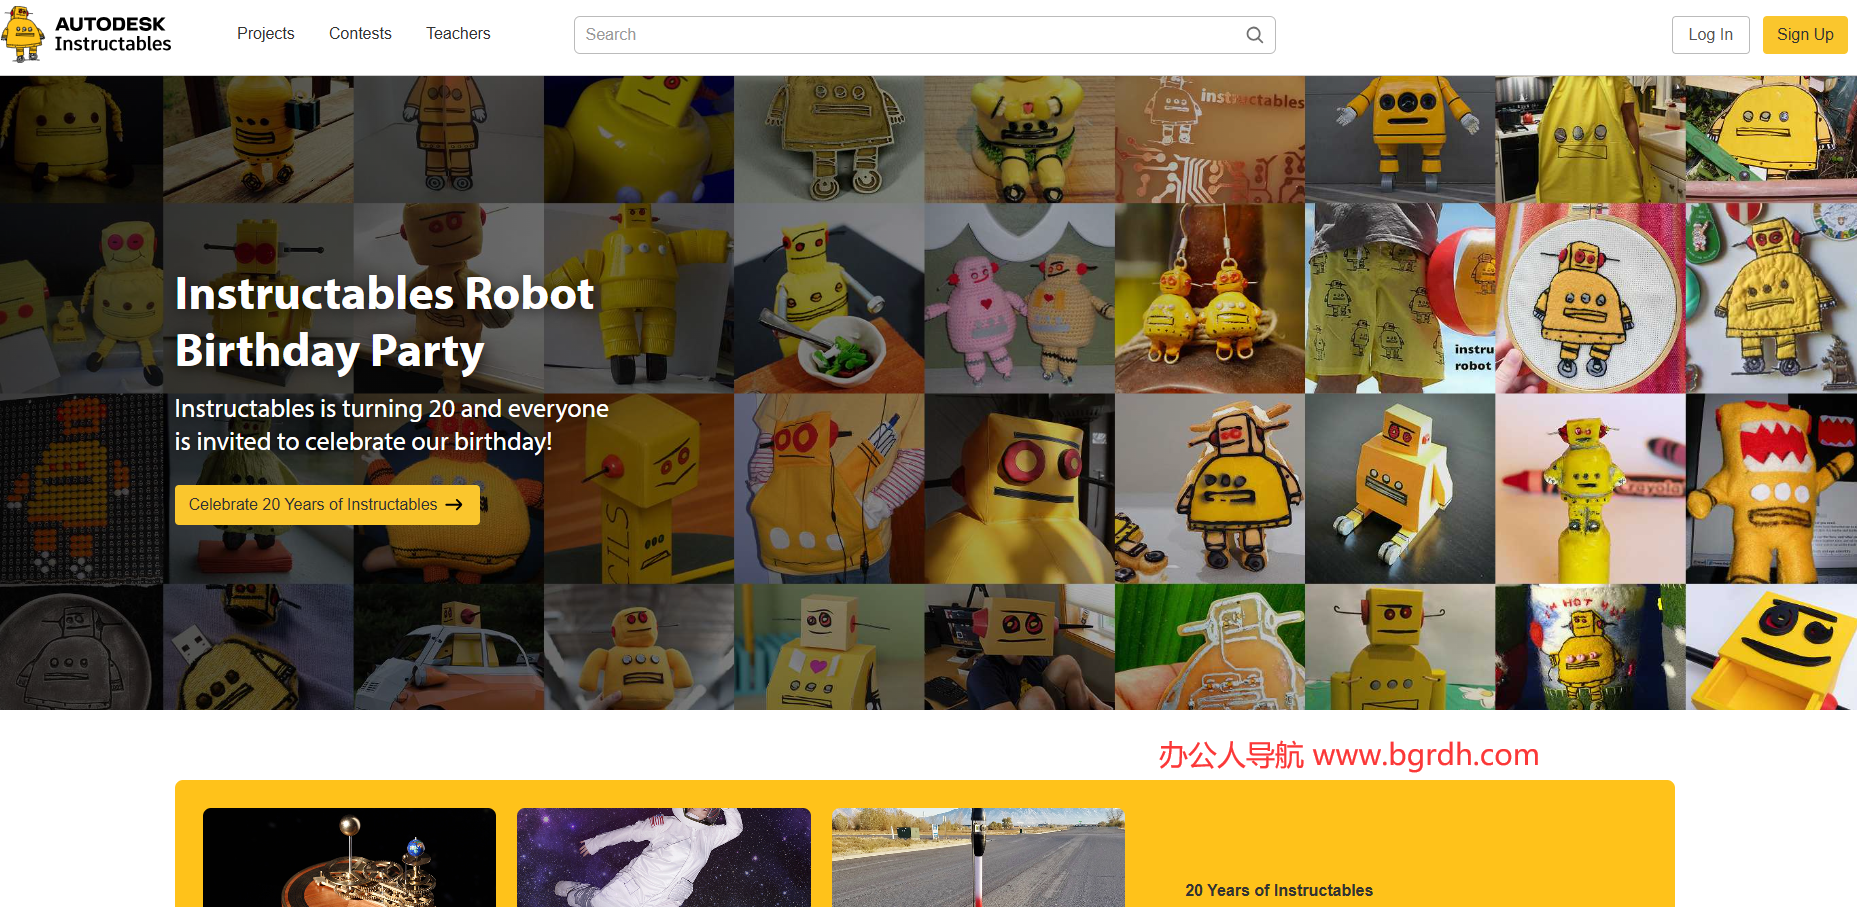
Task: Click the Autodesk Instructables wordmark
Action: click(x=113, y=34)
